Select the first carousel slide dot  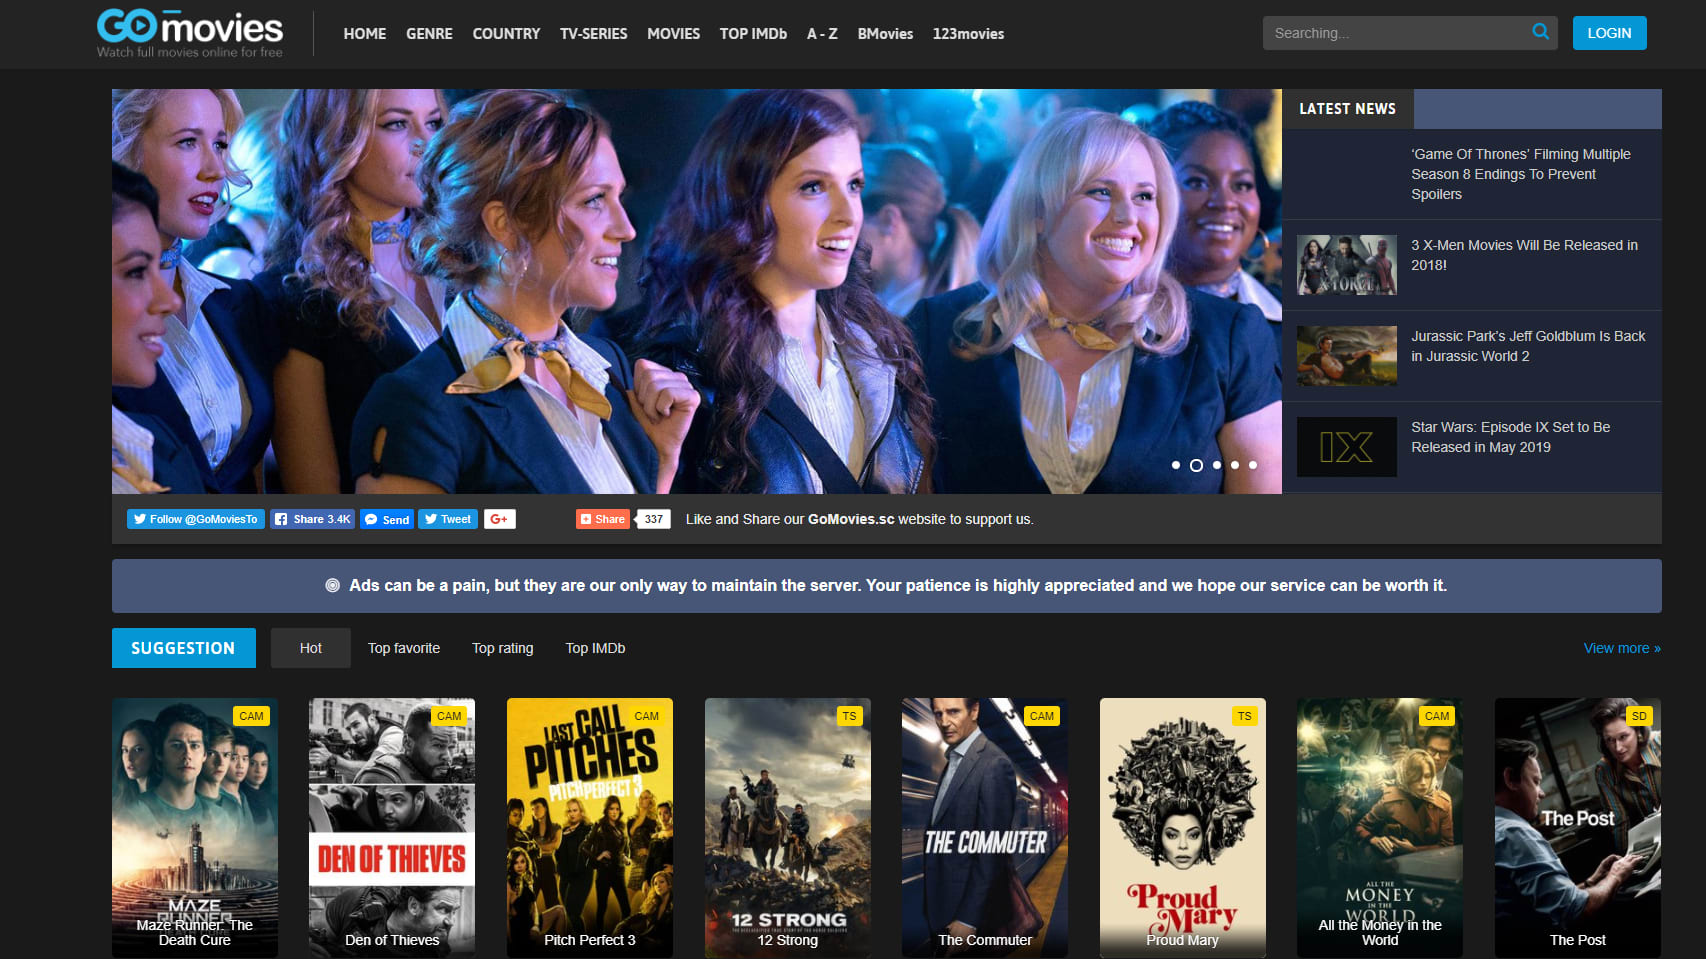click(1176, 465)
